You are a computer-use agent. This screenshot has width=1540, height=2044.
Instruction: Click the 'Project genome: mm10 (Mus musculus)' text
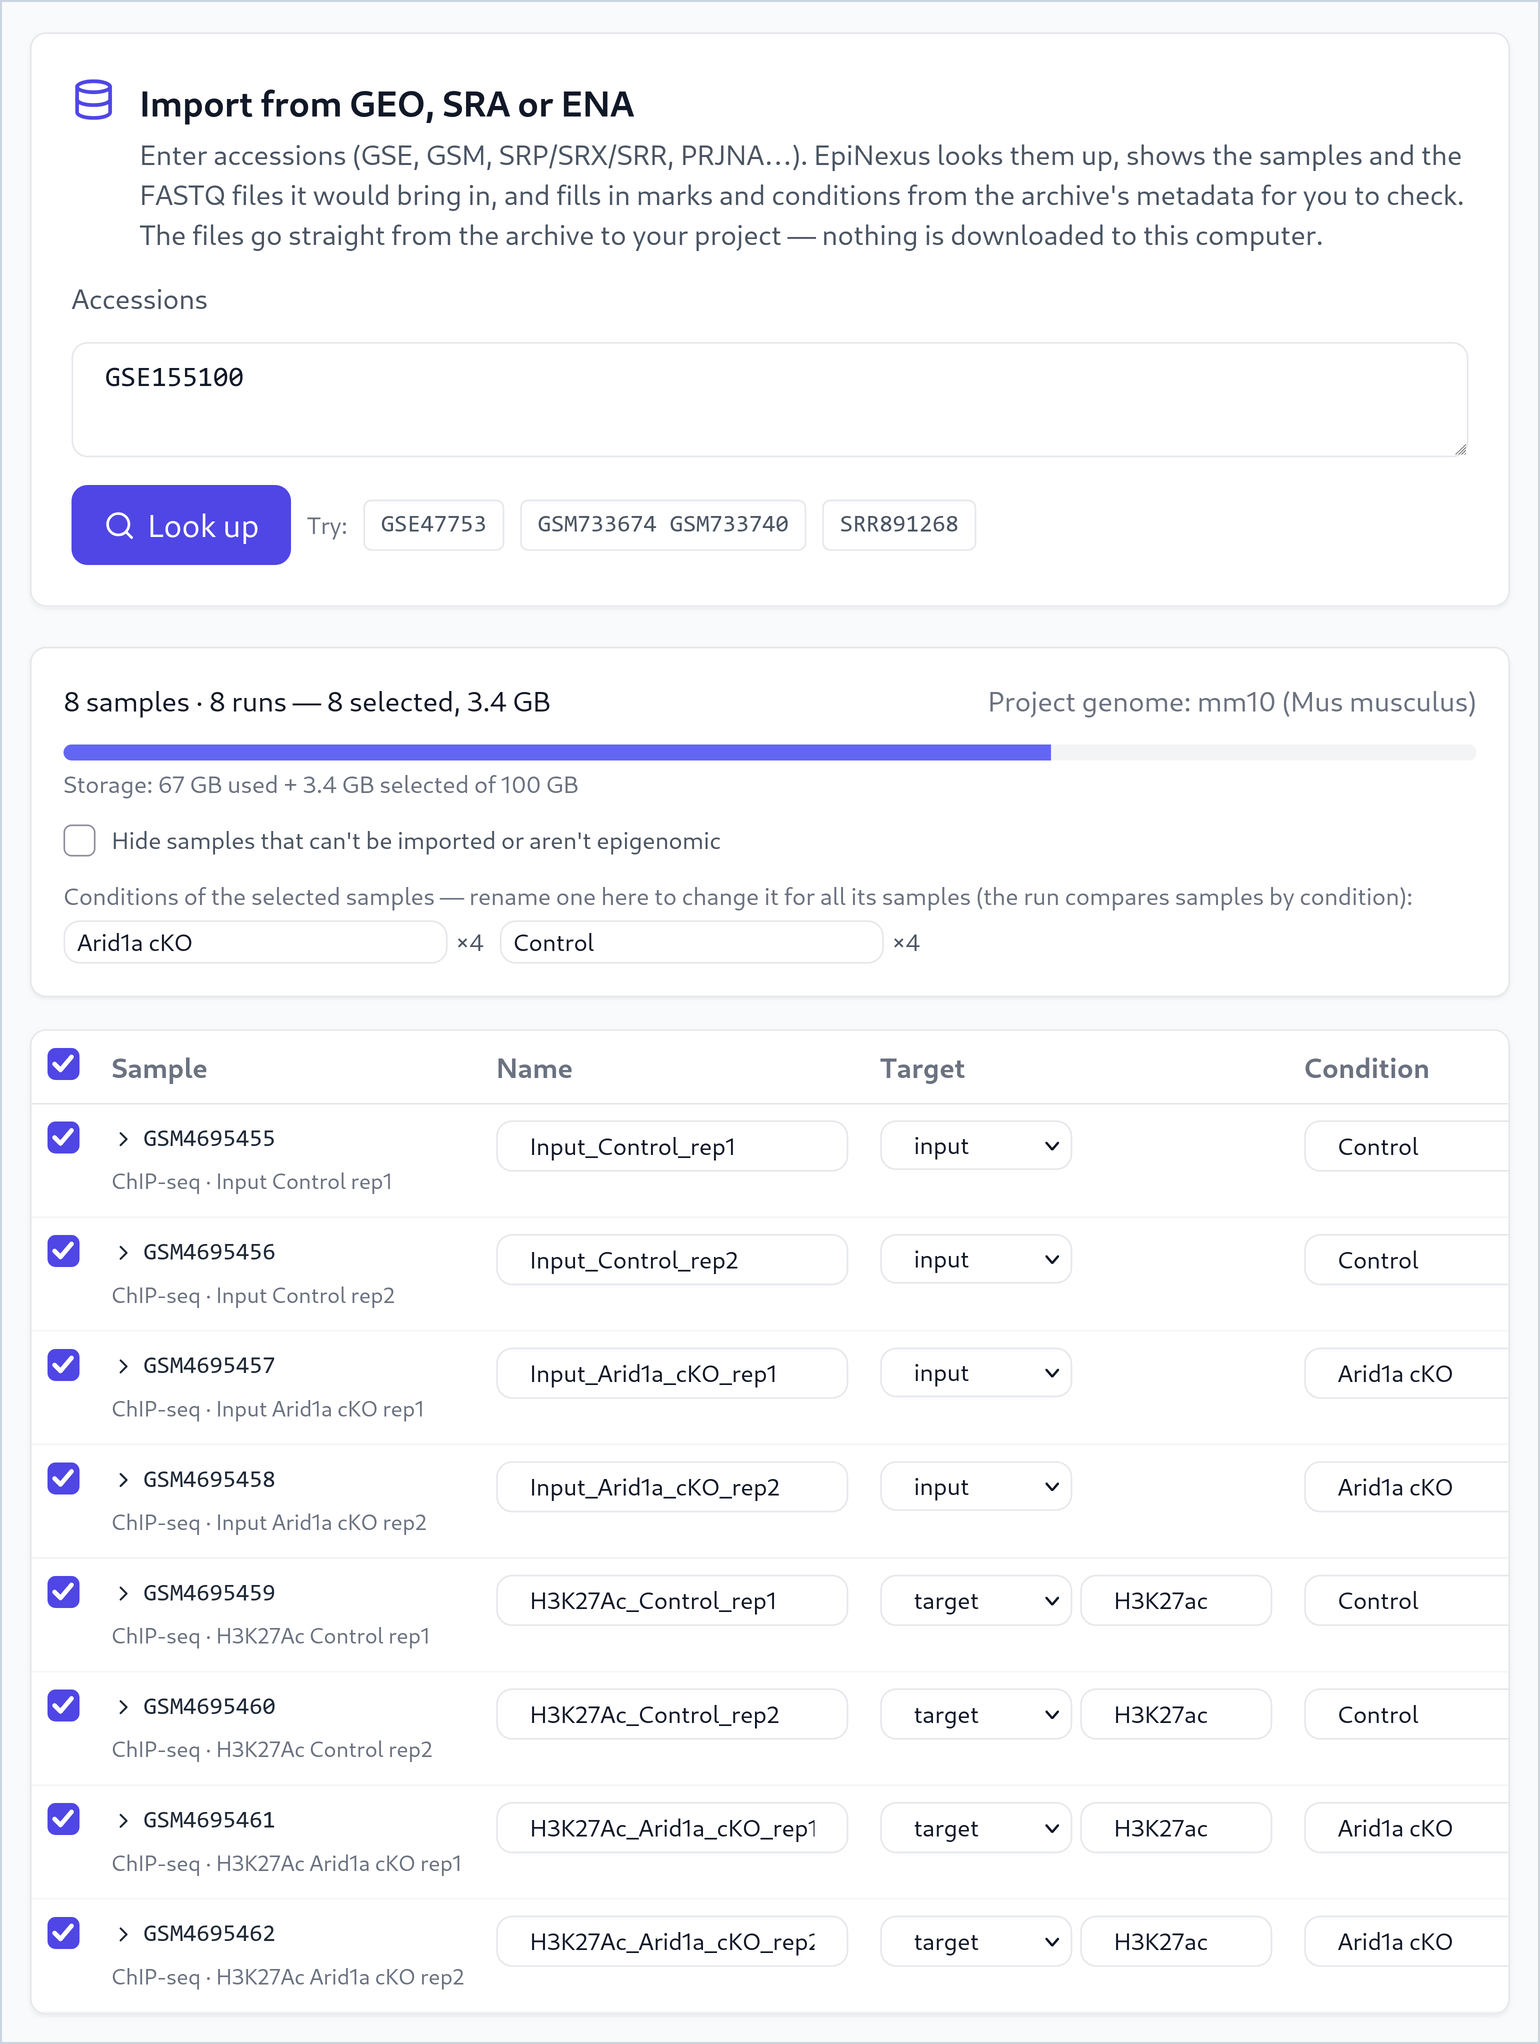click(1231, 702)
